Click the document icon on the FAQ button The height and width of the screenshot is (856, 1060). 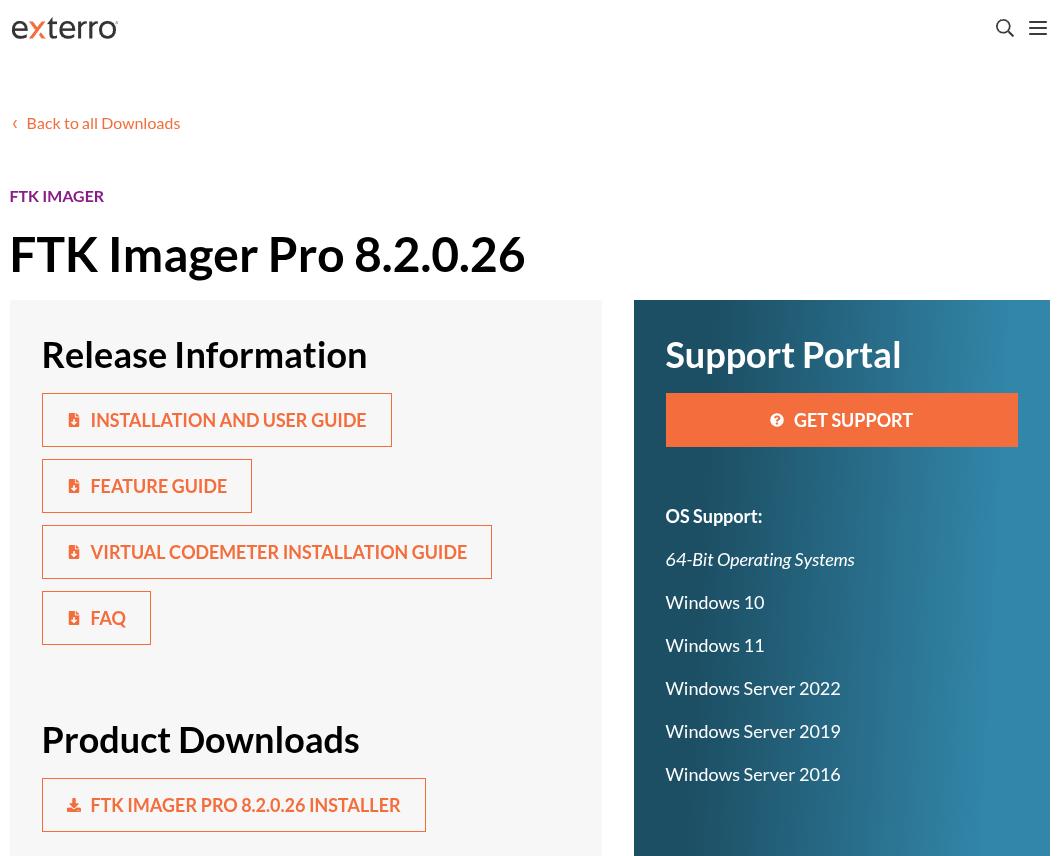point(74,618)
